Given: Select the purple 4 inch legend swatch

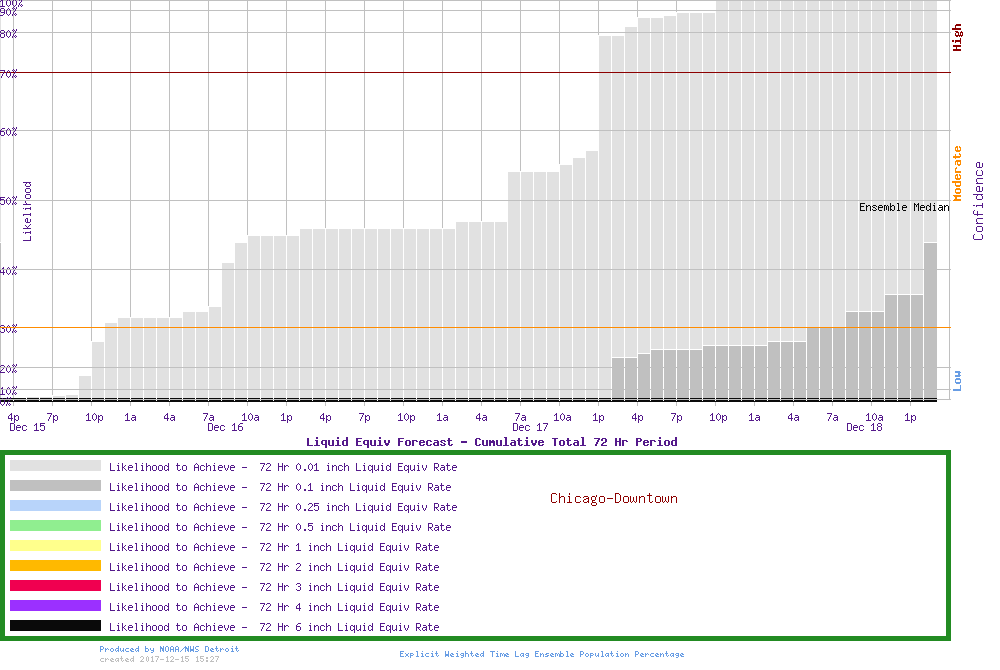Looking at the screenshot, I should 55,606.
